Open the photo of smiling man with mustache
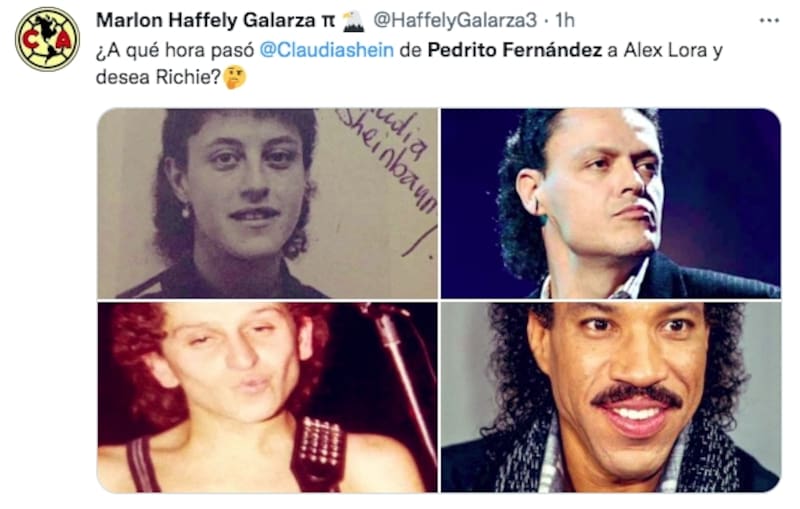800x509 pixels. pyautogui.click(x=611, y=397)
